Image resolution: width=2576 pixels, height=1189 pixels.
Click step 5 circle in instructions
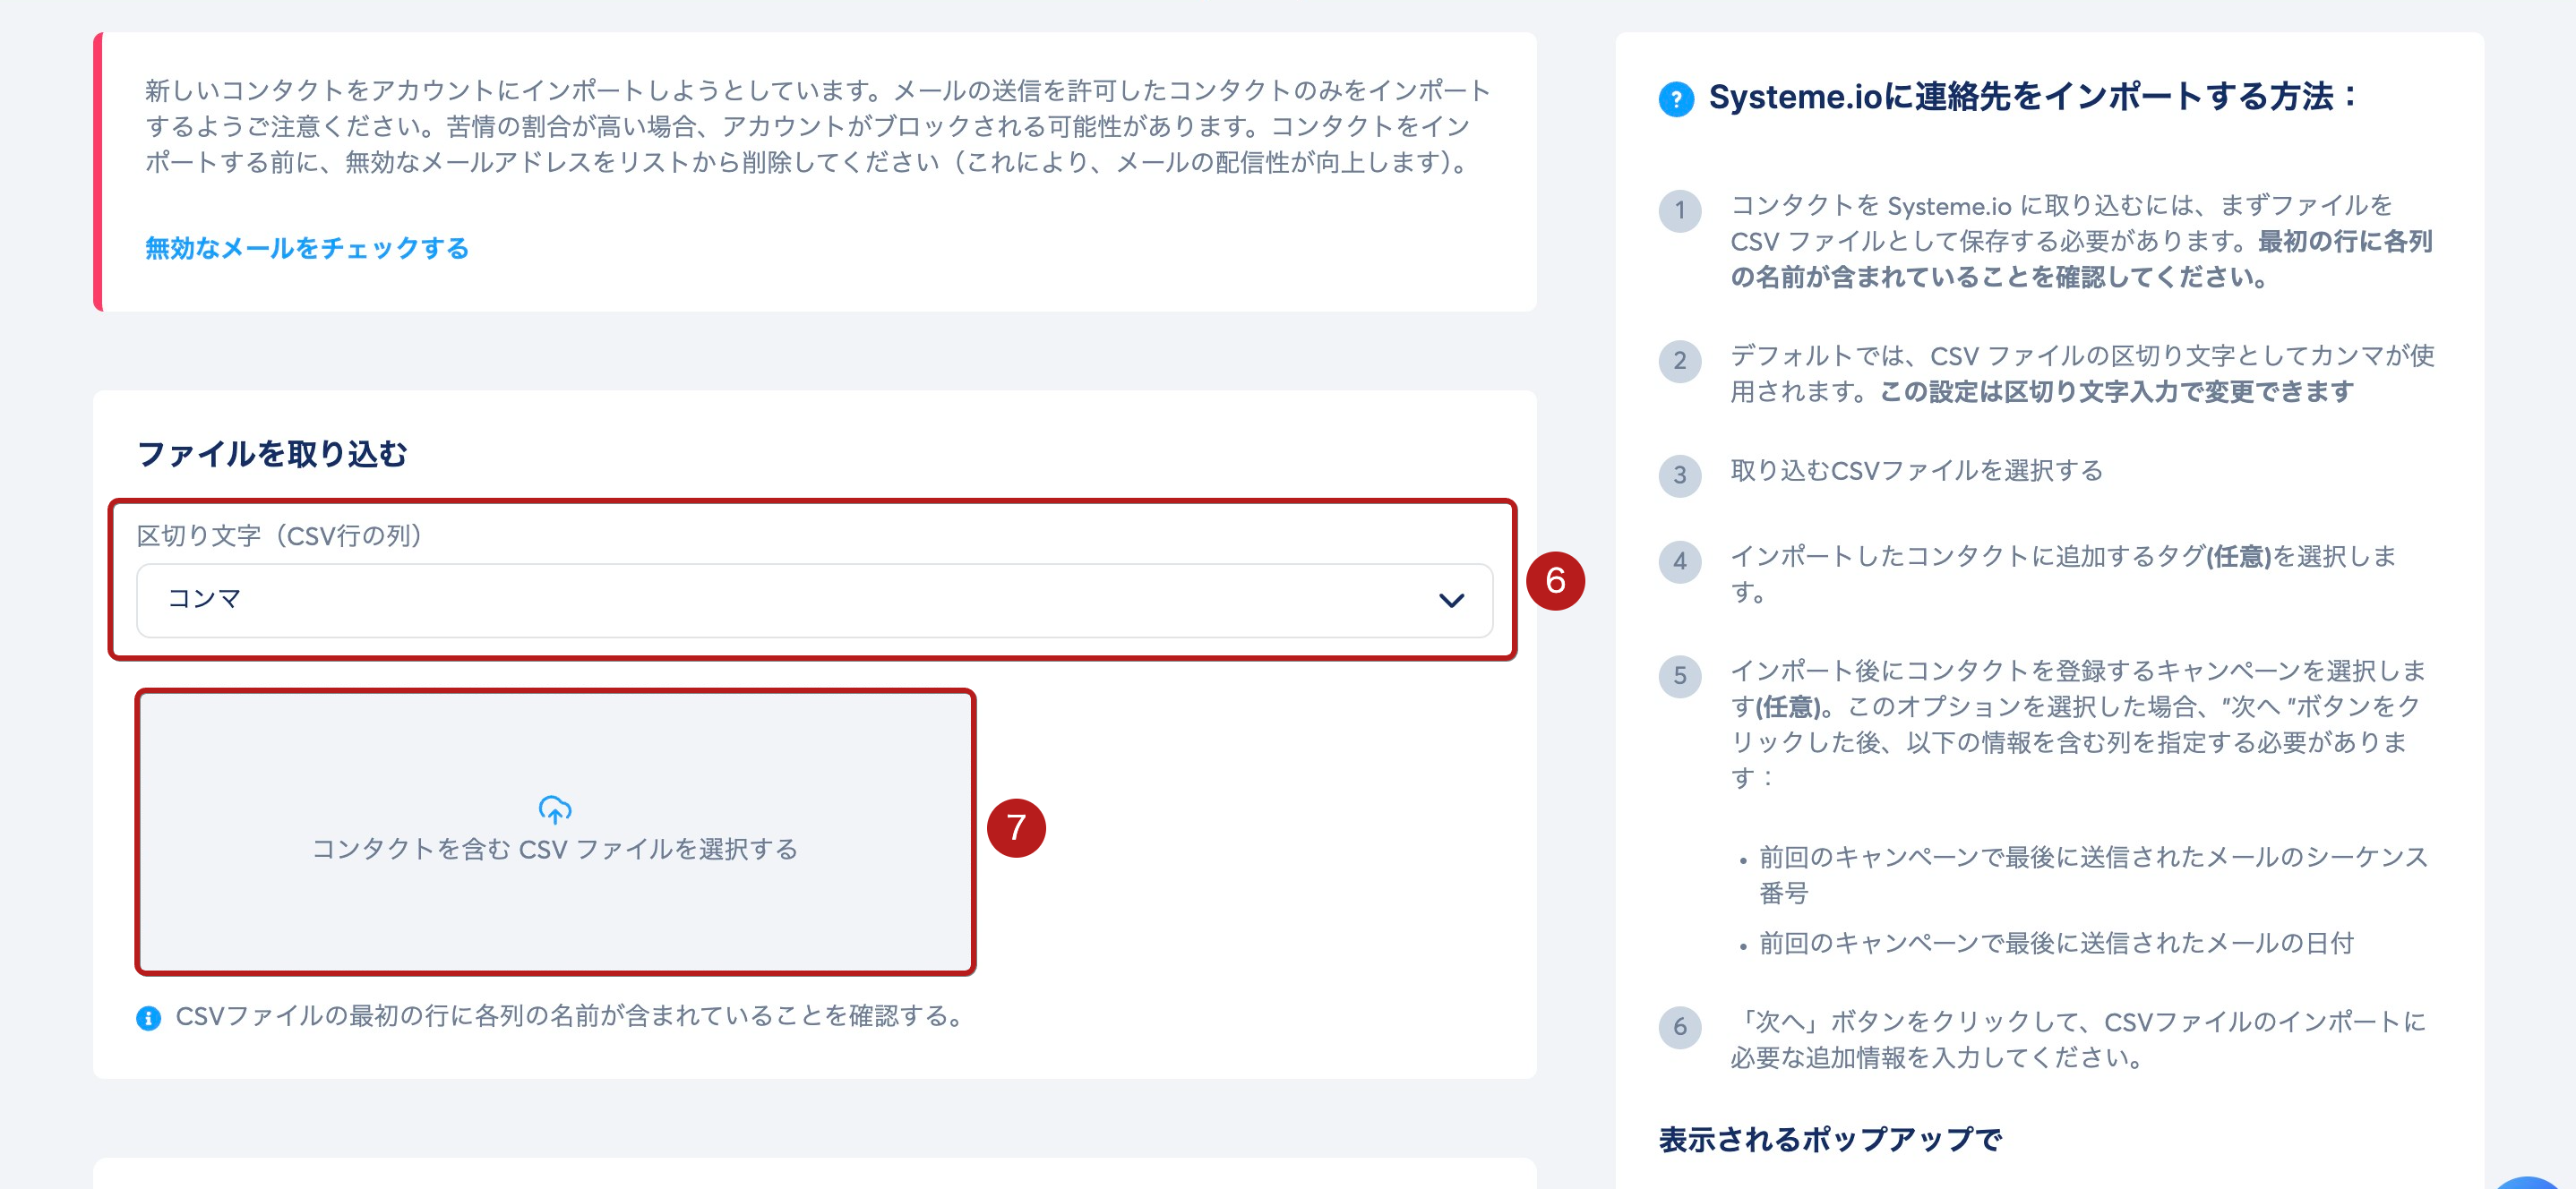[1680, 676]
